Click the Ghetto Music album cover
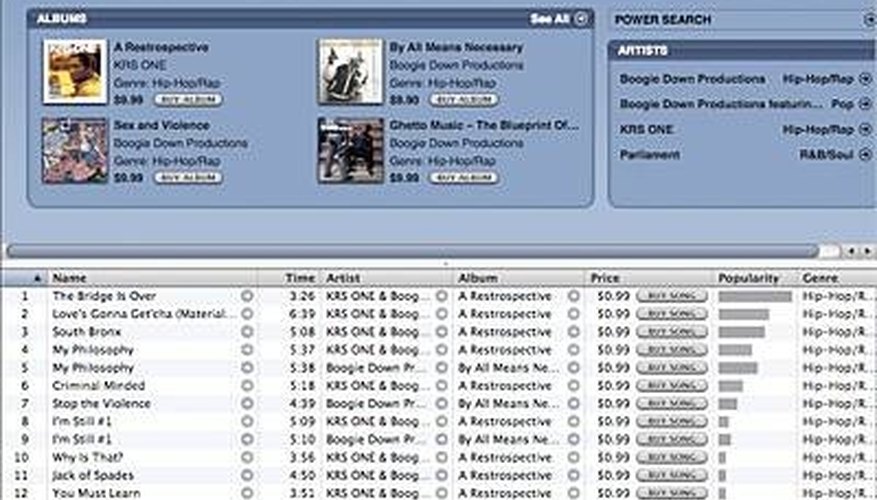The image size is (877, 500). click(351, 150)
